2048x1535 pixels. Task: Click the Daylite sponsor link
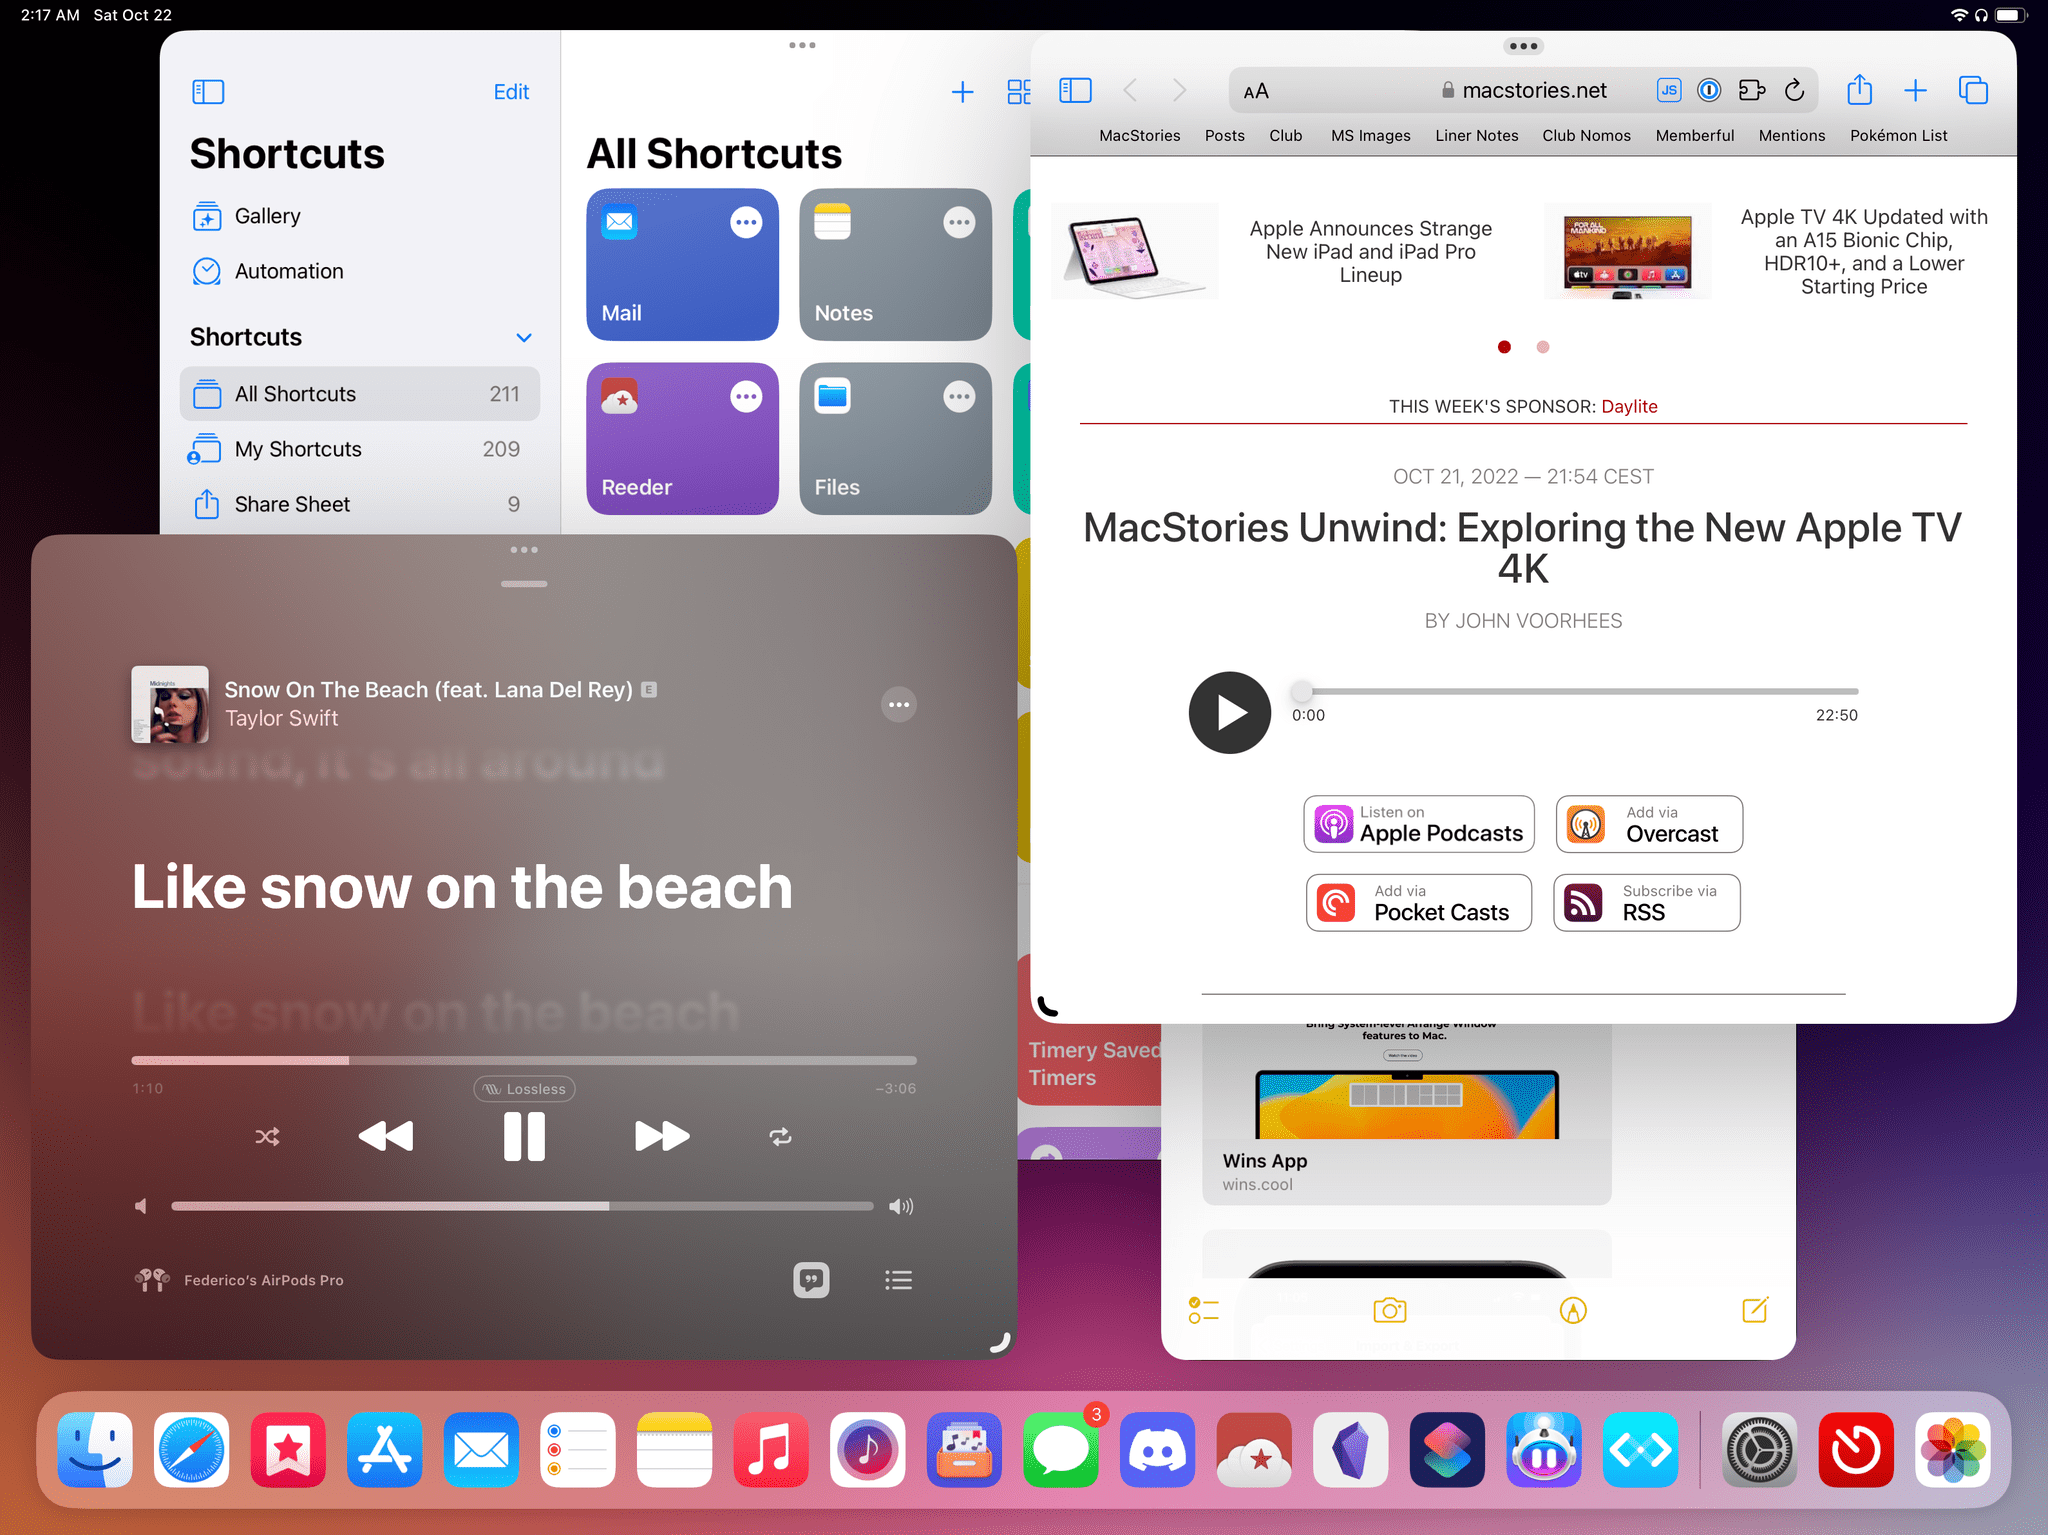click(1629, 406)
